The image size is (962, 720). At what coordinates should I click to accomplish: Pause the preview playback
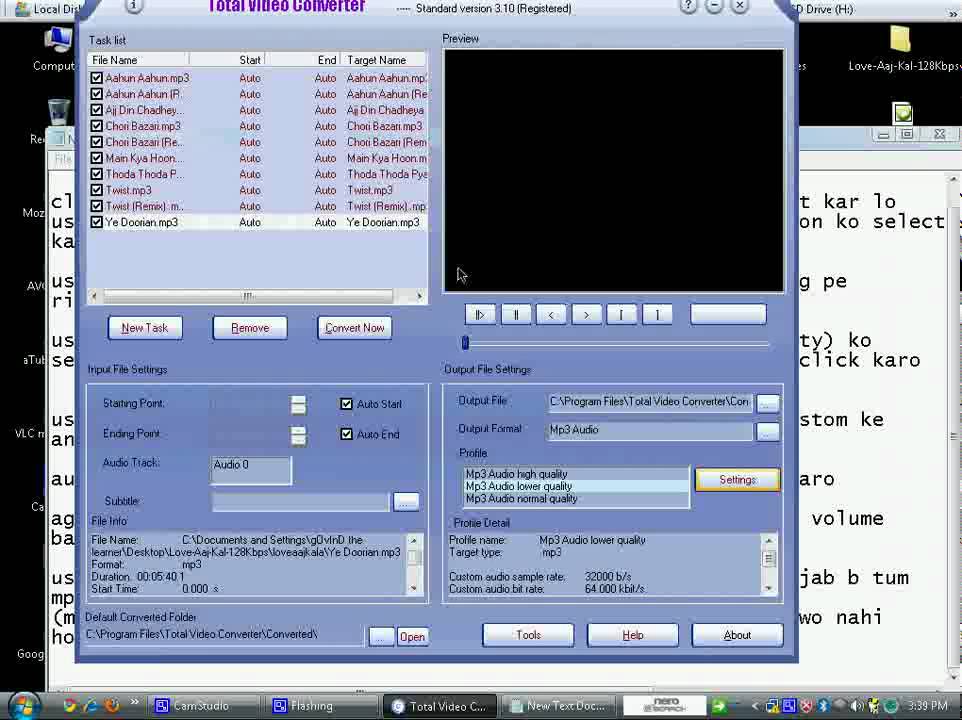pos(515,315)
